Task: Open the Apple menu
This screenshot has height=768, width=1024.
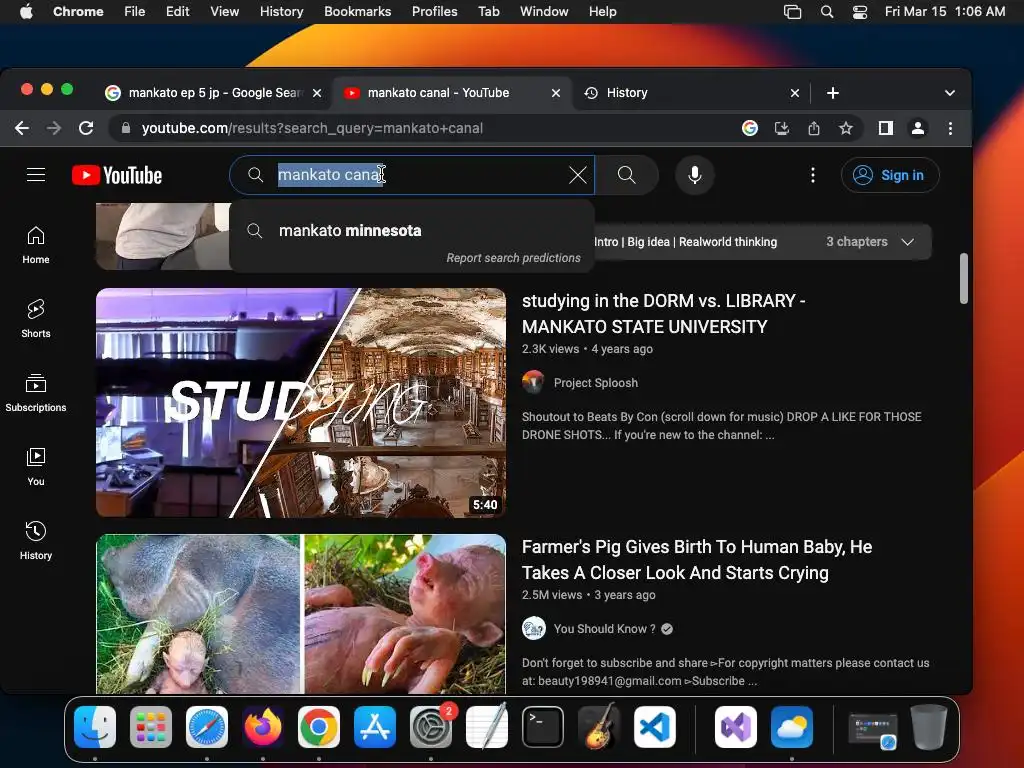Action: pos(26,11)
